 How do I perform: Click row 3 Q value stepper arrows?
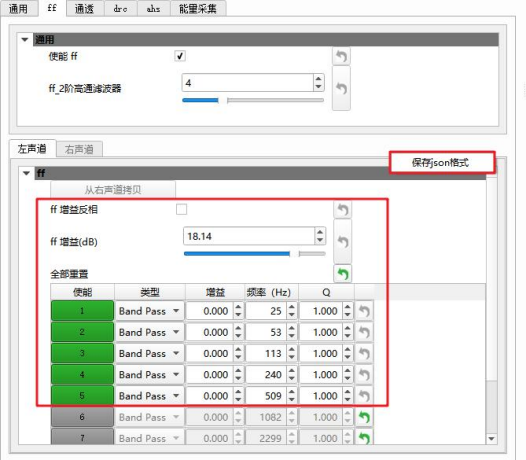(x=348, y=353)
